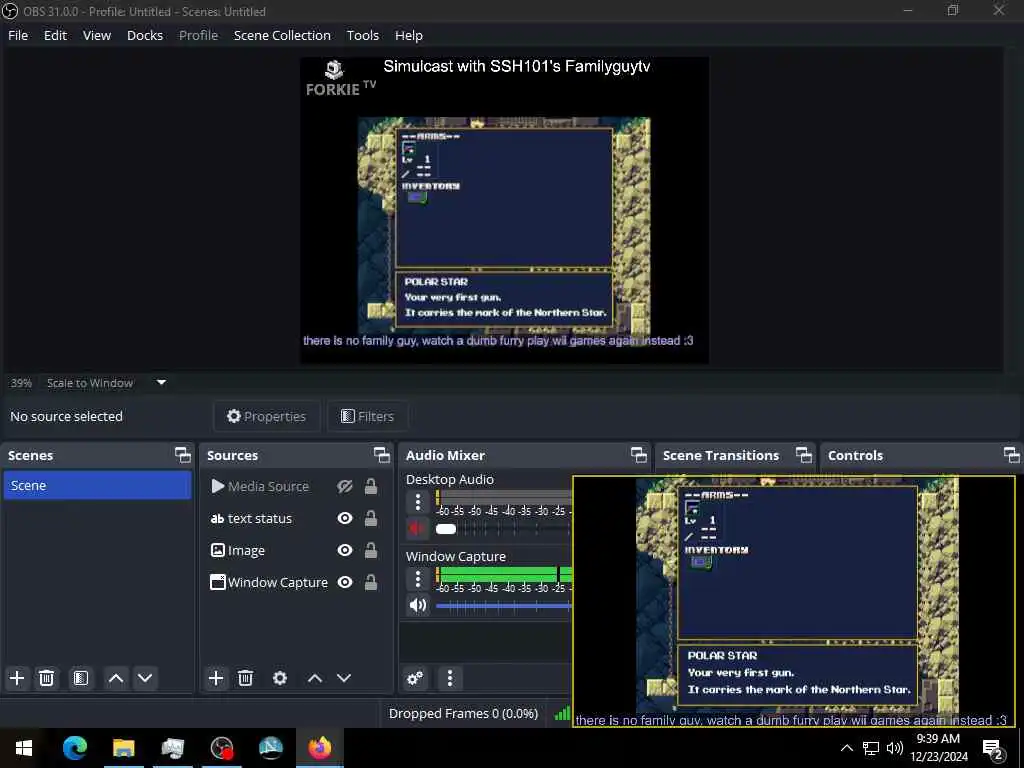The width and height of the screenshot is (1024, 768).
Task: Move source up arrow in Sources dock
Action: click(x=315, y=679)
